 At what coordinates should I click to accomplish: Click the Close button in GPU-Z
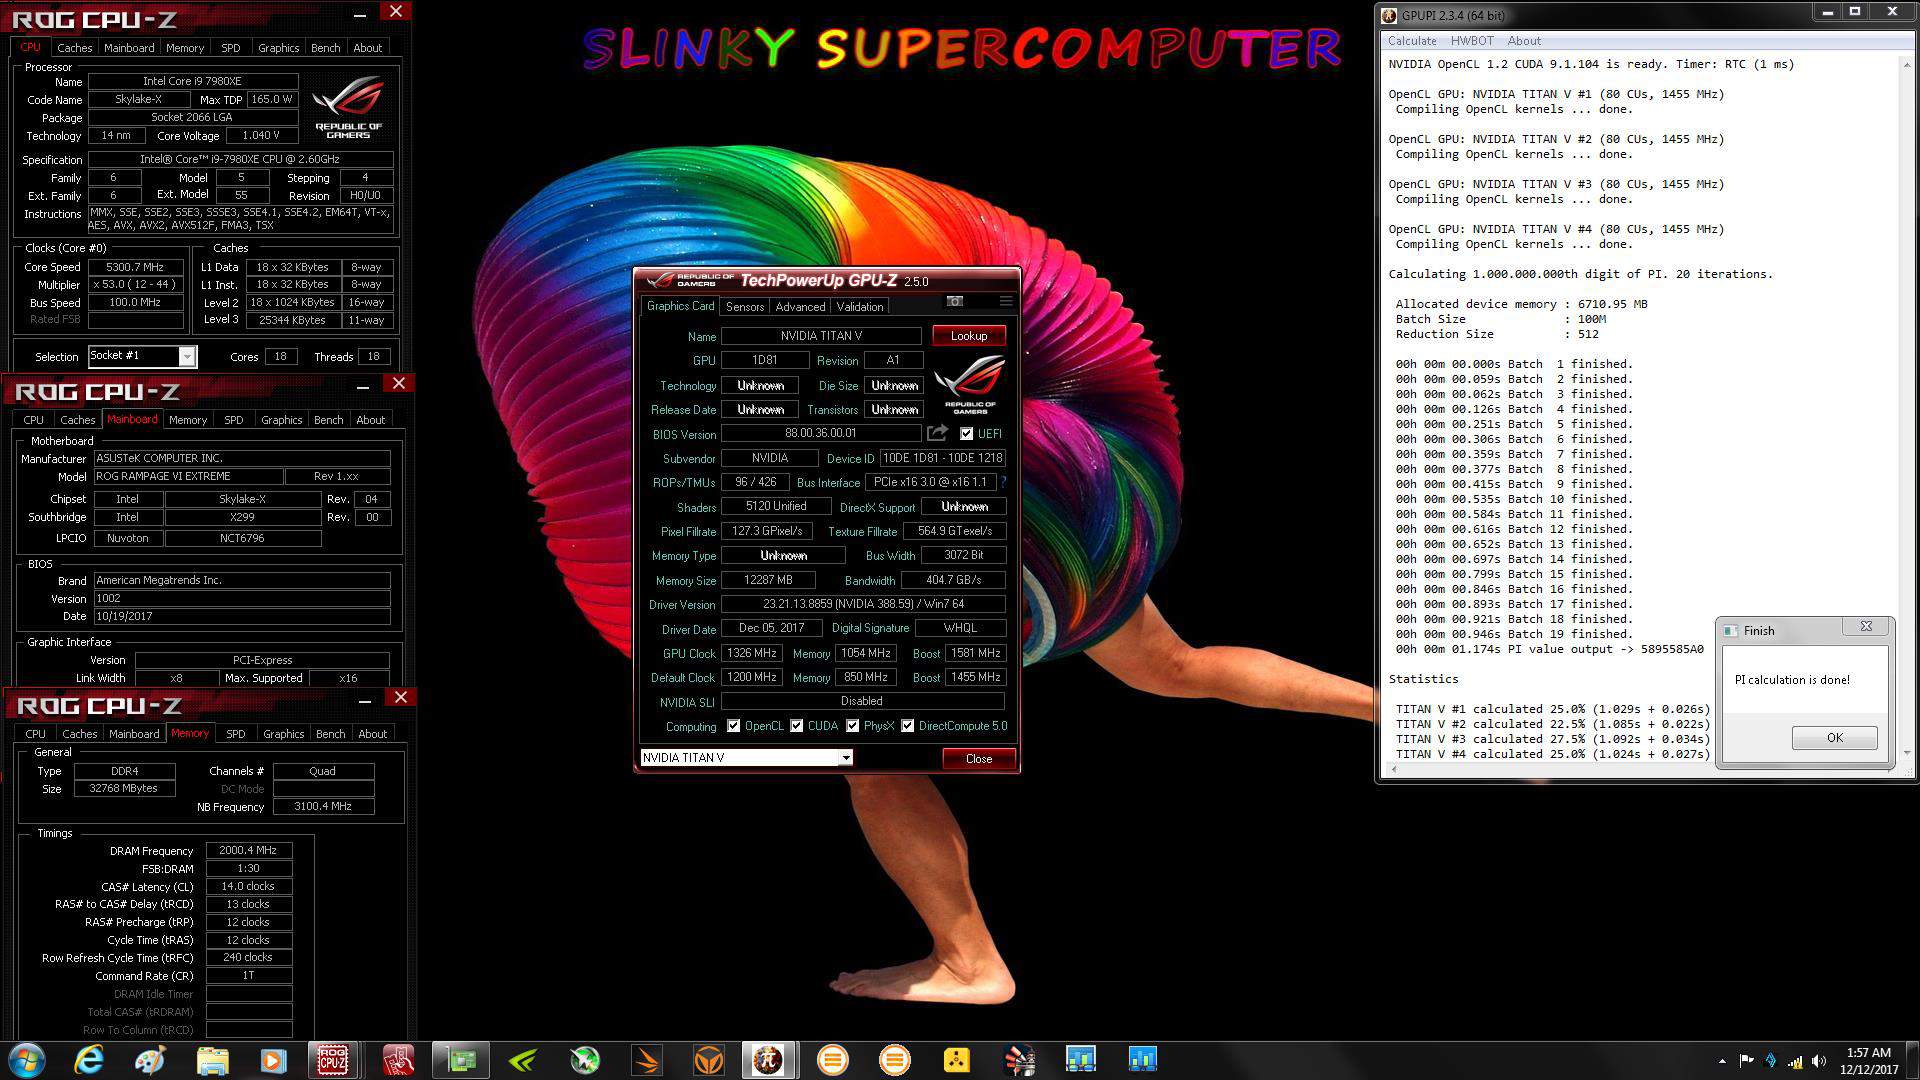pyautogui.click(x=978, y=759)
